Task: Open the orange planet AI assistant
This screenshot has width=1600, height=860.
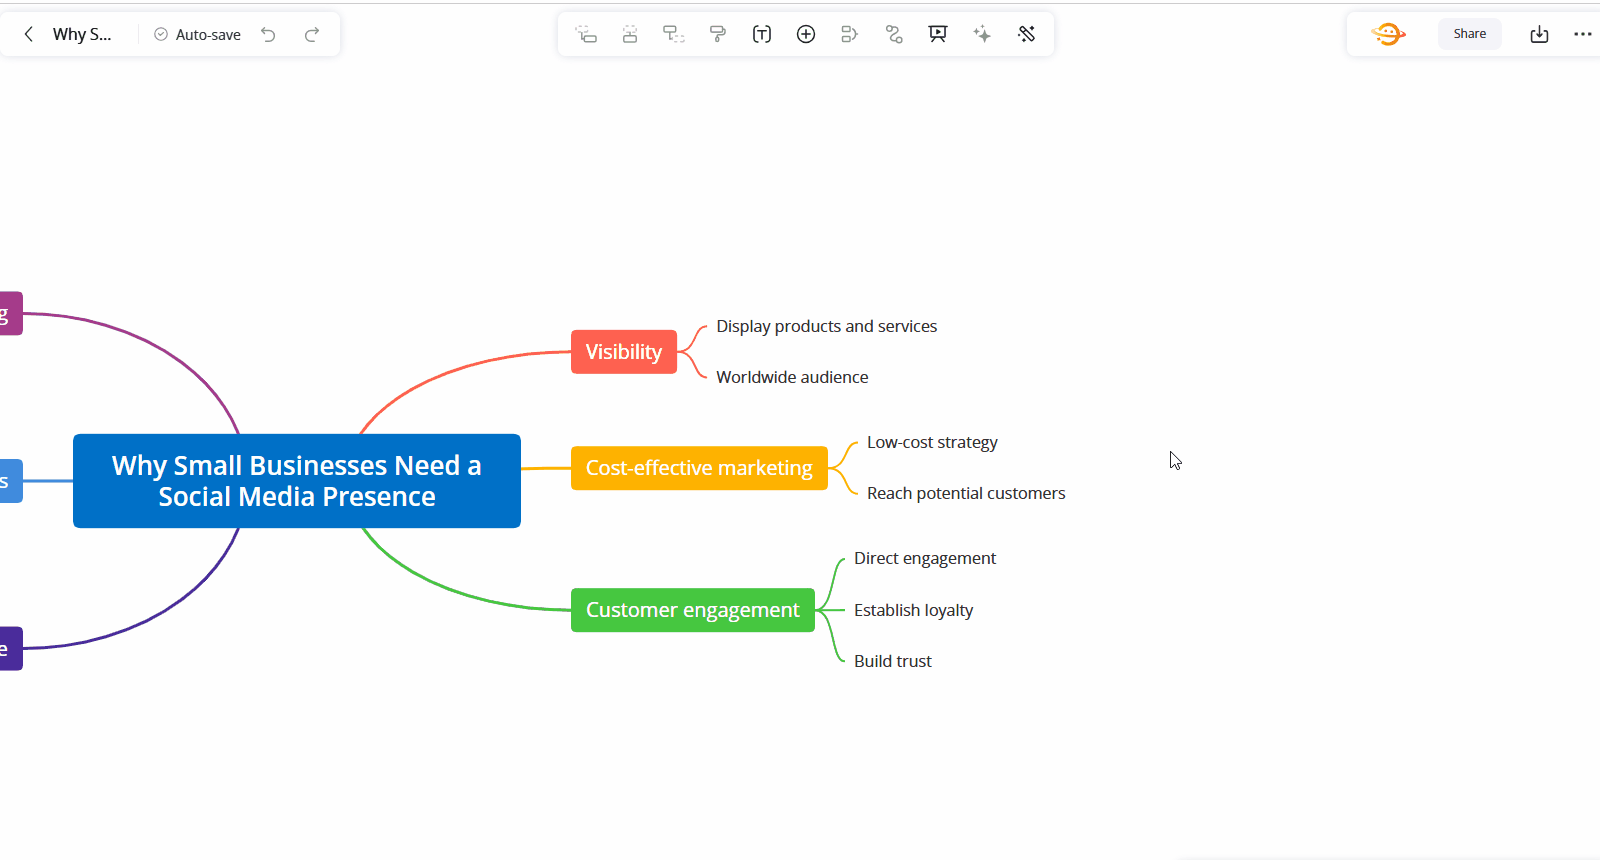Action: pos(1388,34)
